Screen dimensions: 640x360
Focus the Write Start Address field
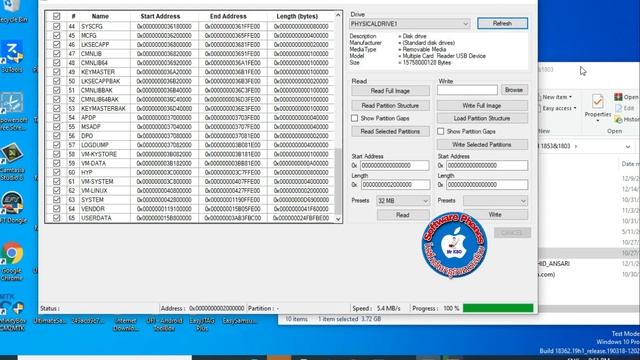[487, 165]
